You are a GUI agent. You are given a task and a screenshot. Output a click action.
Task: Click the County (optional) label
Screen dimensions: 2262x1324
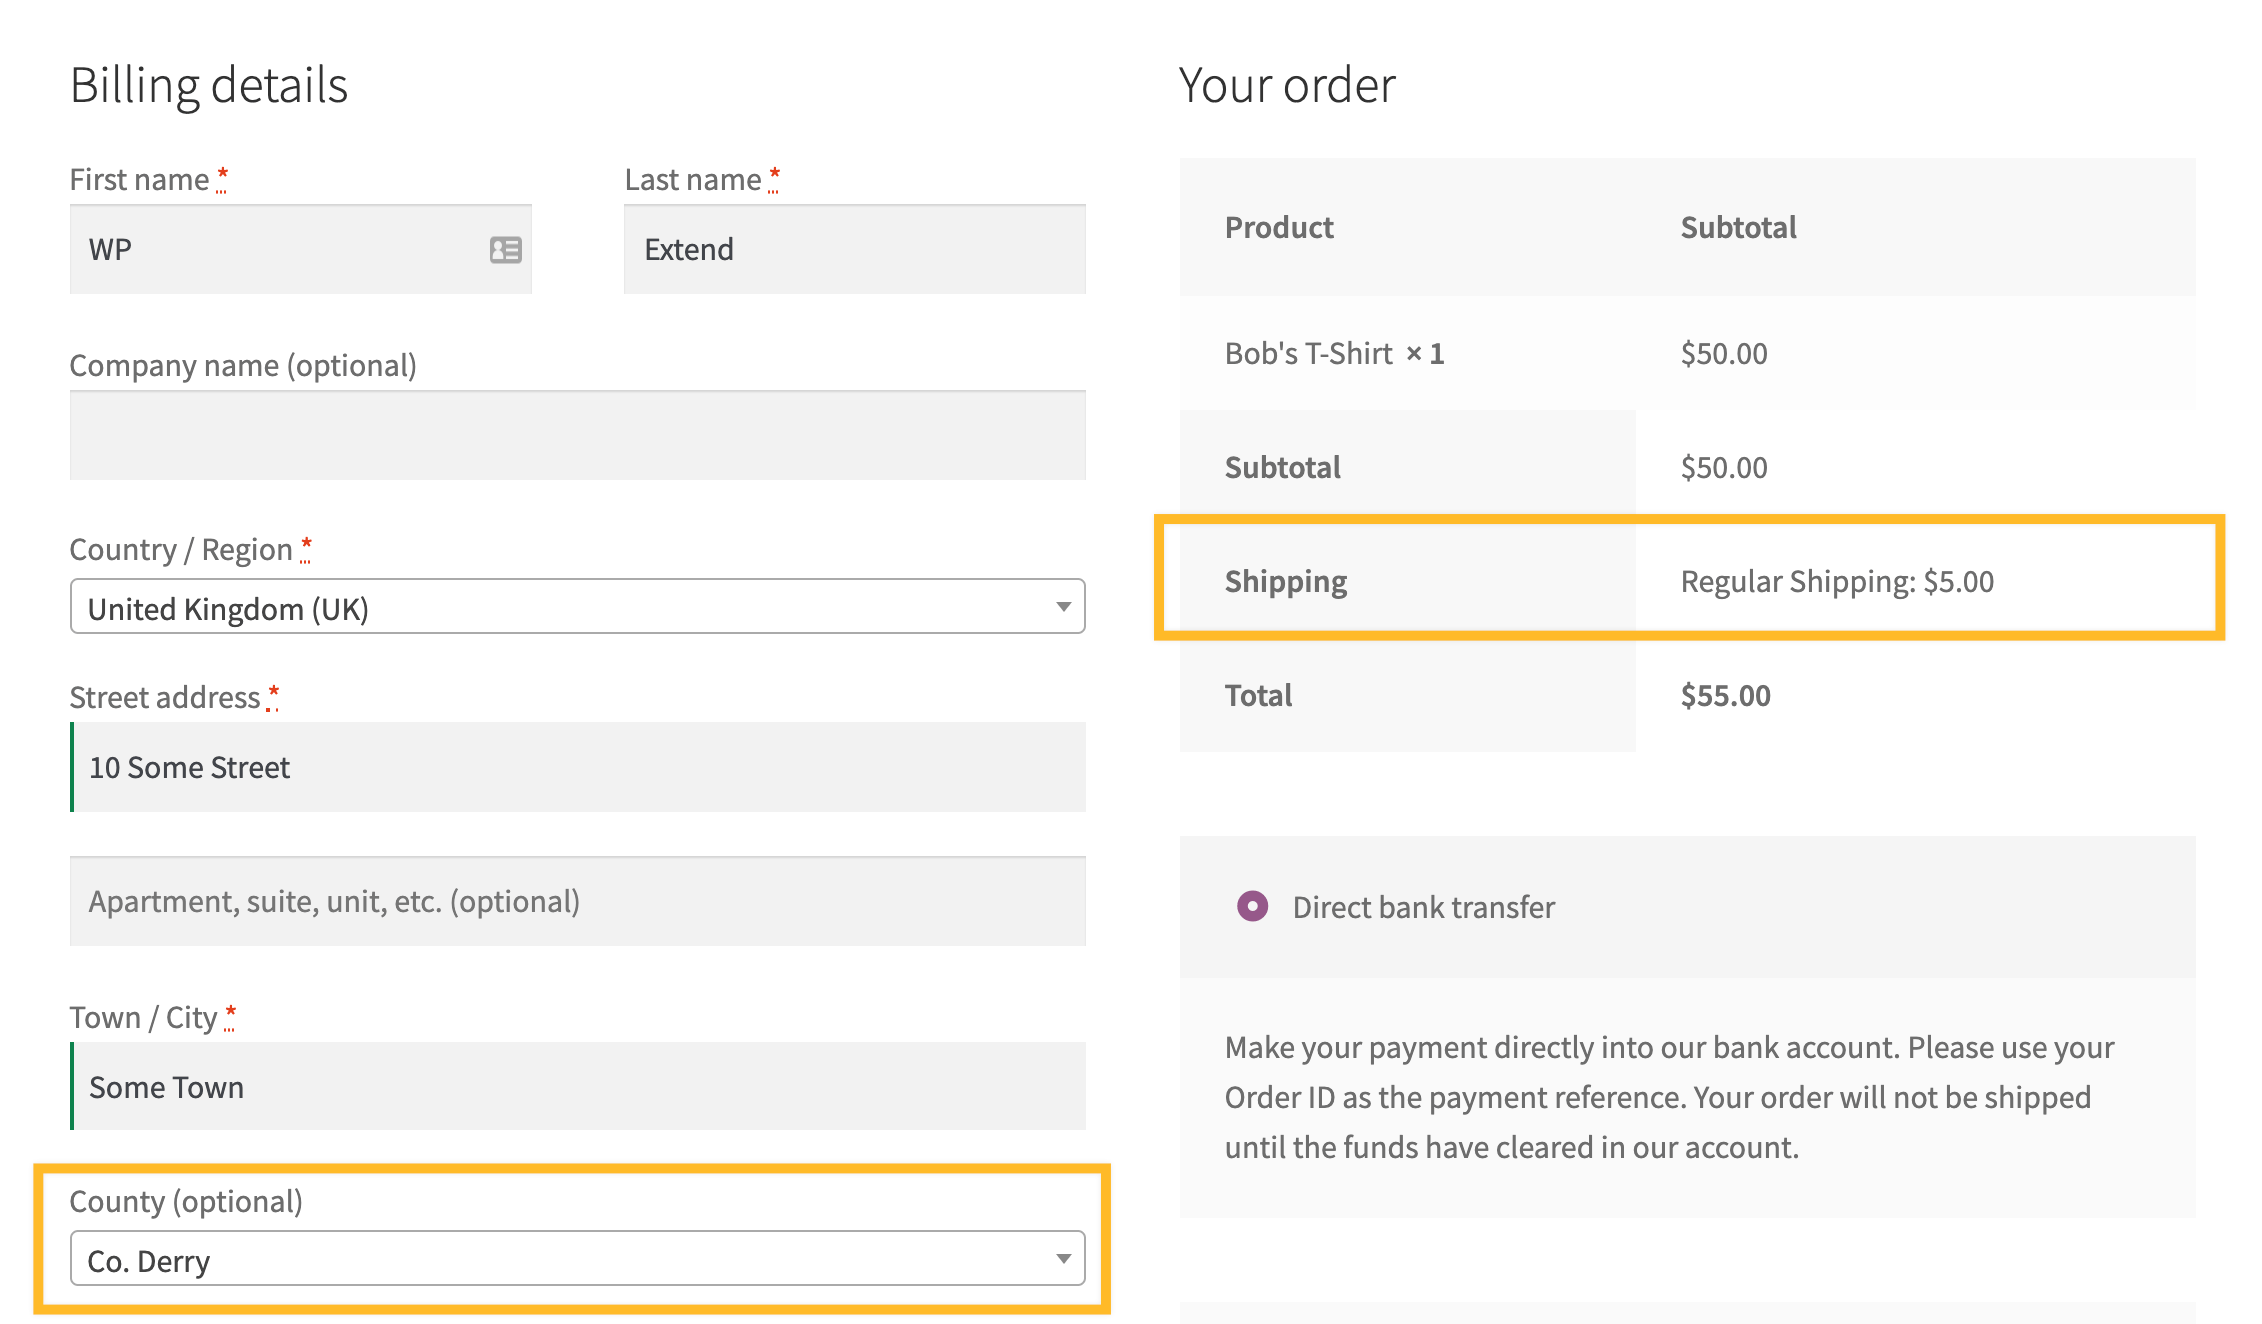[186, 1202]
